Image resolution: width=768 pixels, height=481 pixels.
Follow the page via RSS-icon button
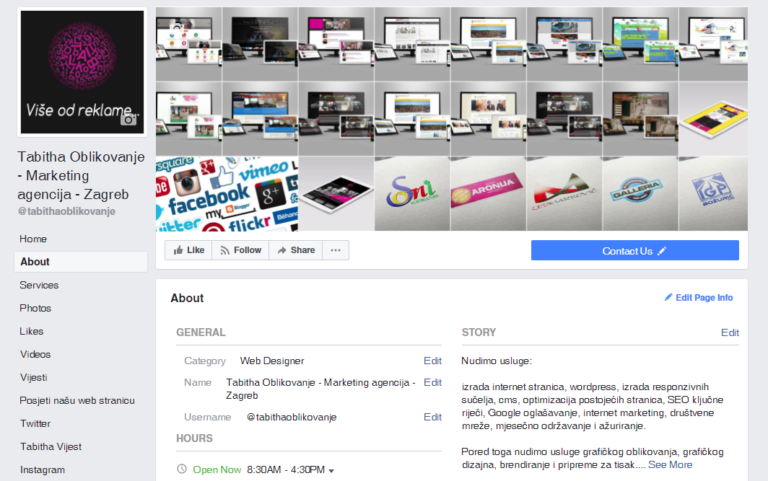[x=240, y=250]
